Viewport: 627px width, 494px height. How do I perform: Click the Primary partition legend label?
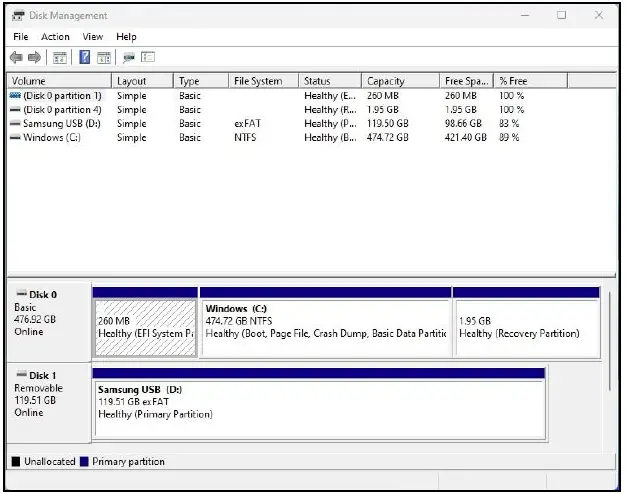128,462
